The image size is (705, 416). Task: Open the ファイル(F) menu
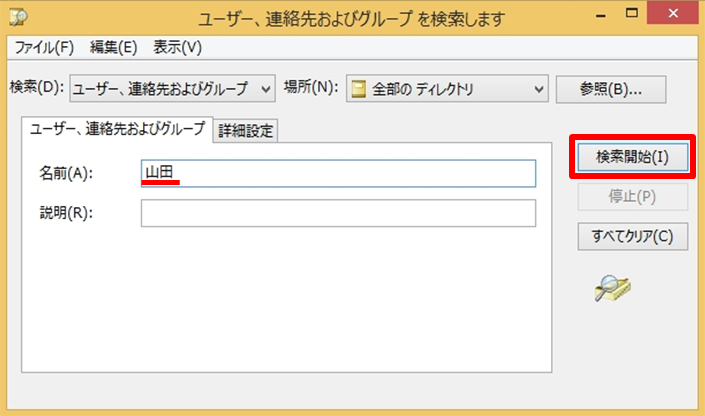[44, 47]
